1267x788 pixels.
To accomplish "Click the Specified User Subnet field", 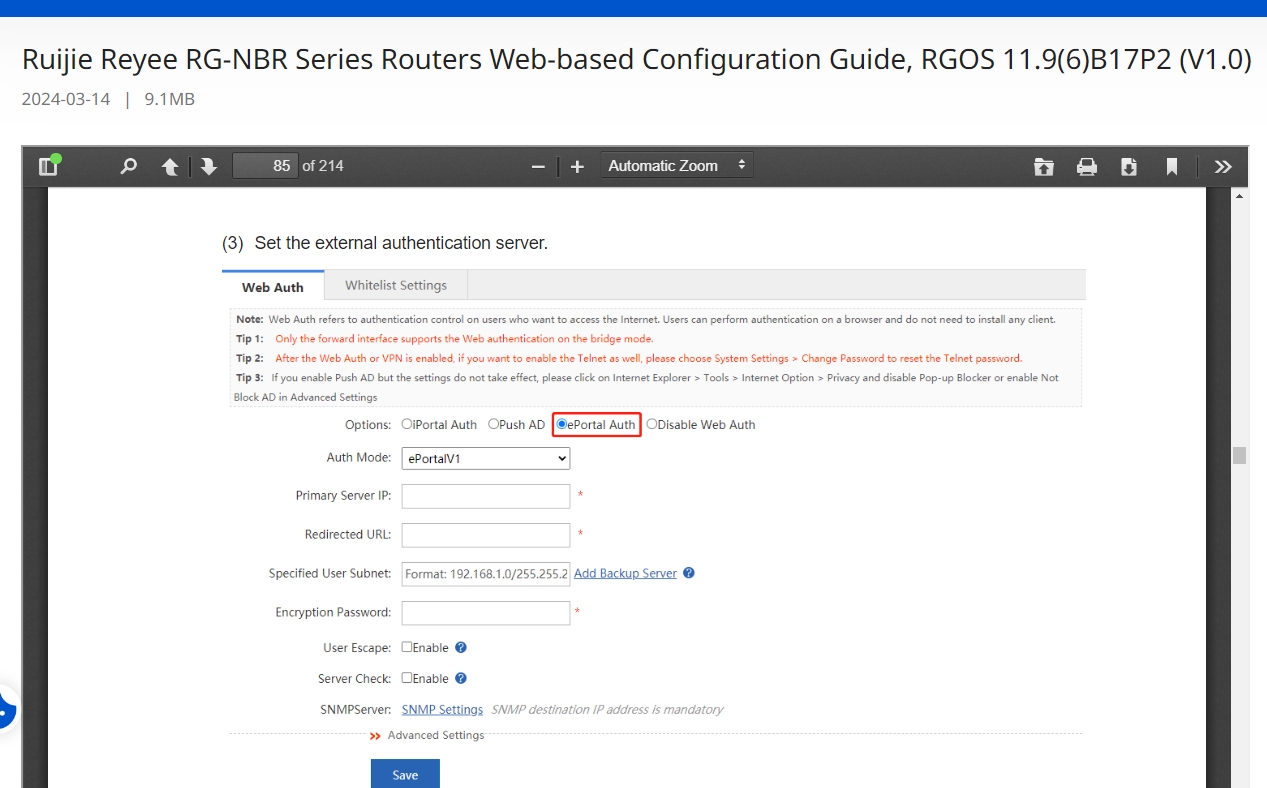I will (486, 574).
